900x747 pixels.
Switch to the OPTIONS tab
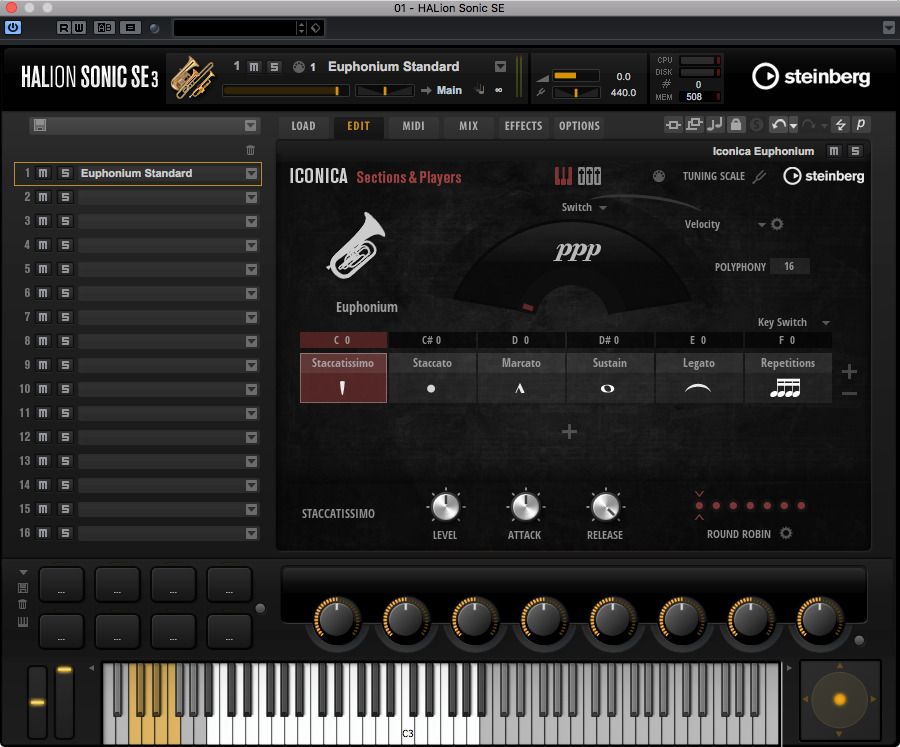click(x=579, y=126)
